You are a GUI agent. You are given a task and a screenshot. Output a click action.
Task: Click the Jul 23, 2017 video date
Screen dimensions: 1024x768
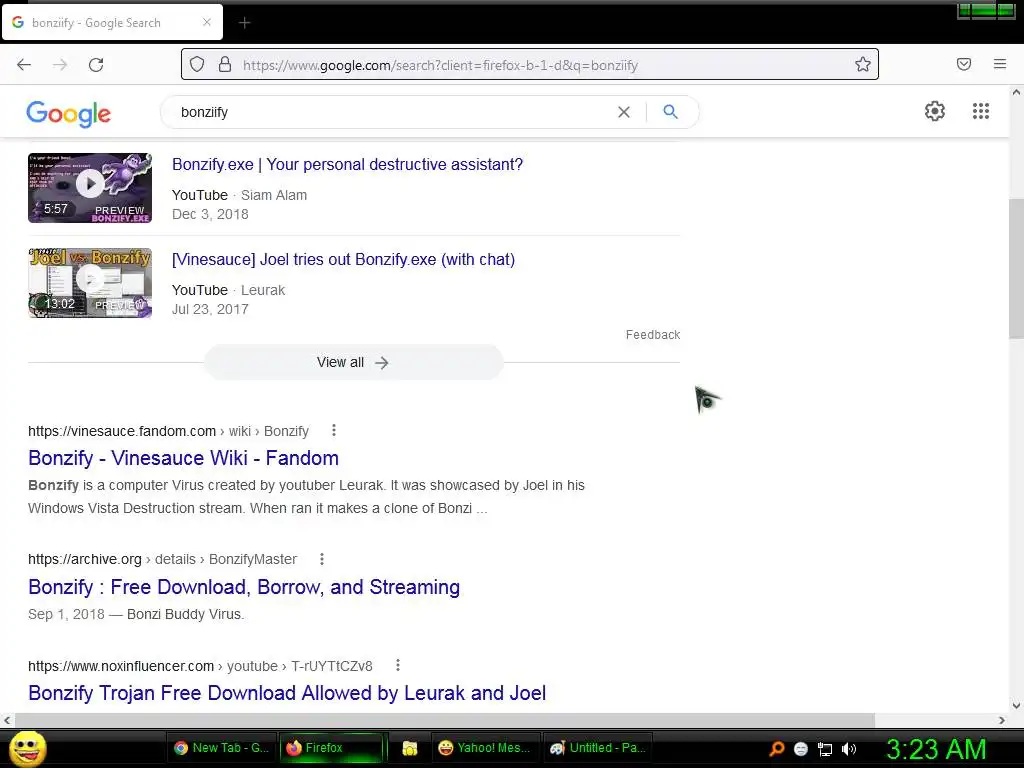pos(210,309)
